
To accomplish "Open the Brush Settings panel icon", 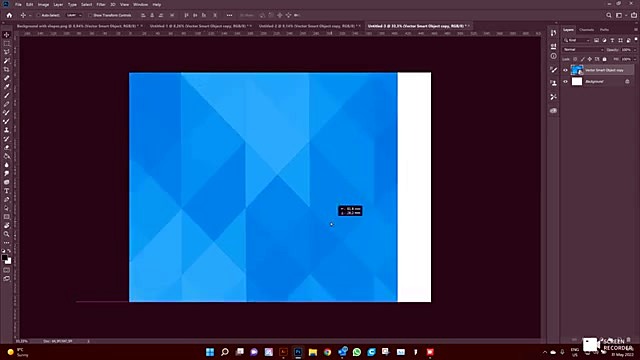I will pos(553,70).
